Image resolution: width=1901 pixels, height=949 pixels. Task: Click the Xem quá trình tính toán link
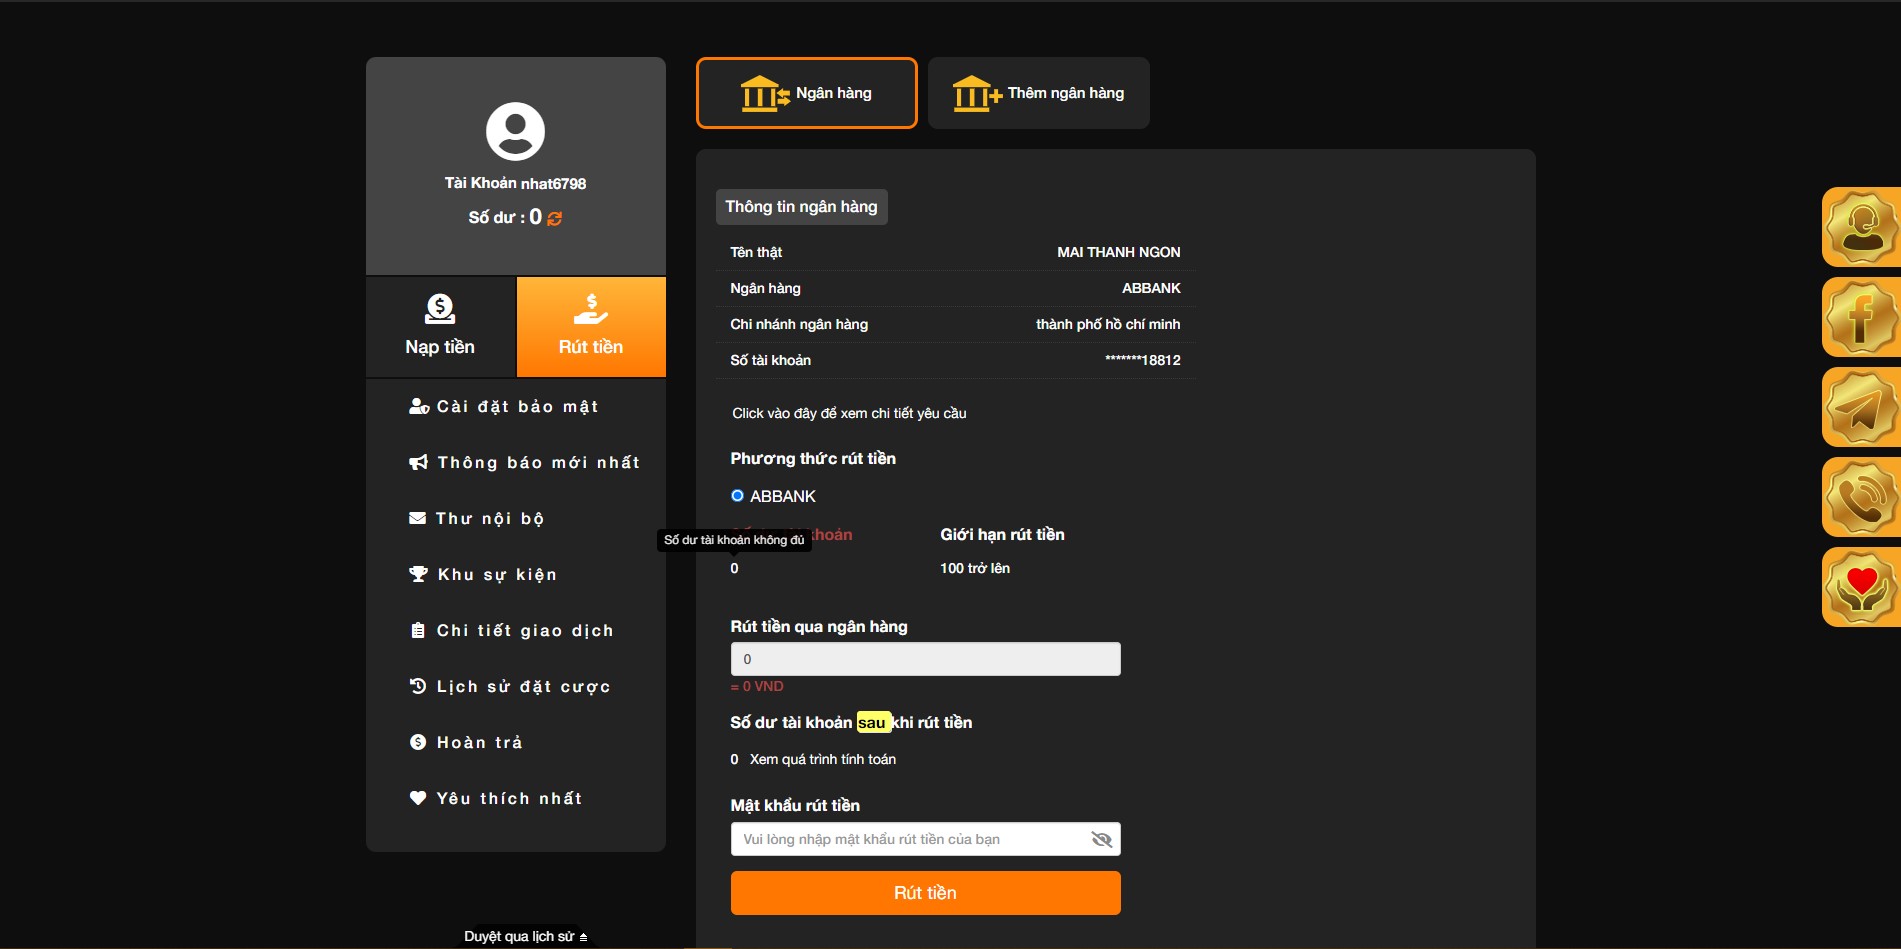822,760
